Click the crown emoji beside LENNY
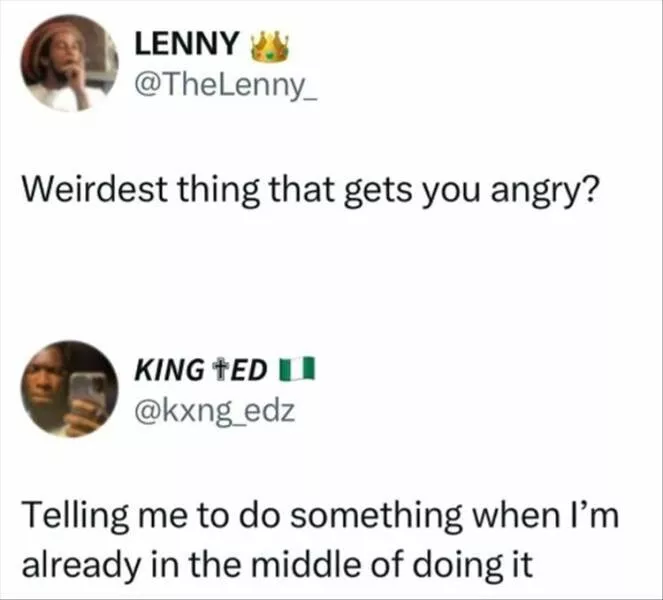663x600 pixels. tap(265, 43)
